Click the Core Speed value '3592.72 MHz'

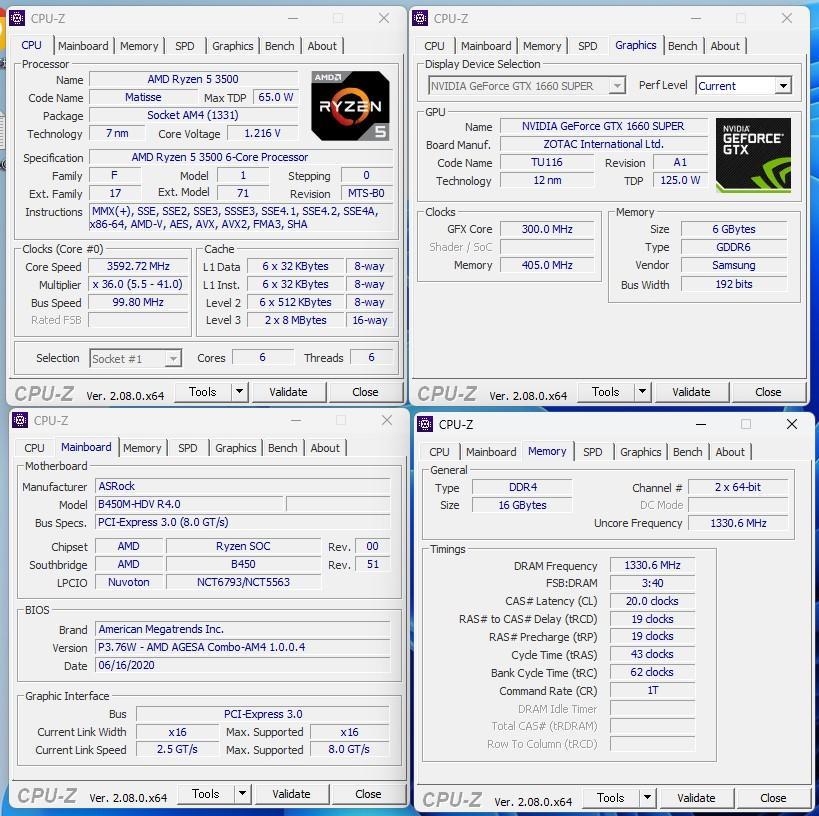coord(138,266)
